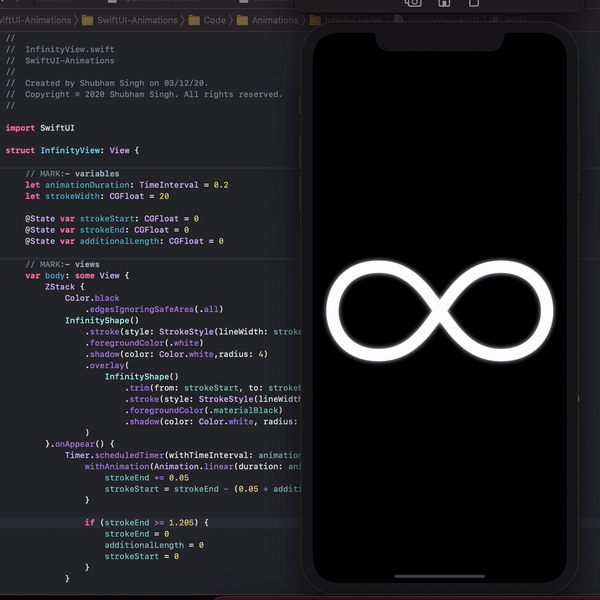Click '.foregroundColor(.white)' modifier
The height and width of the screenshot is (600, 600).
pyautogui.click(x=144, y=343)
